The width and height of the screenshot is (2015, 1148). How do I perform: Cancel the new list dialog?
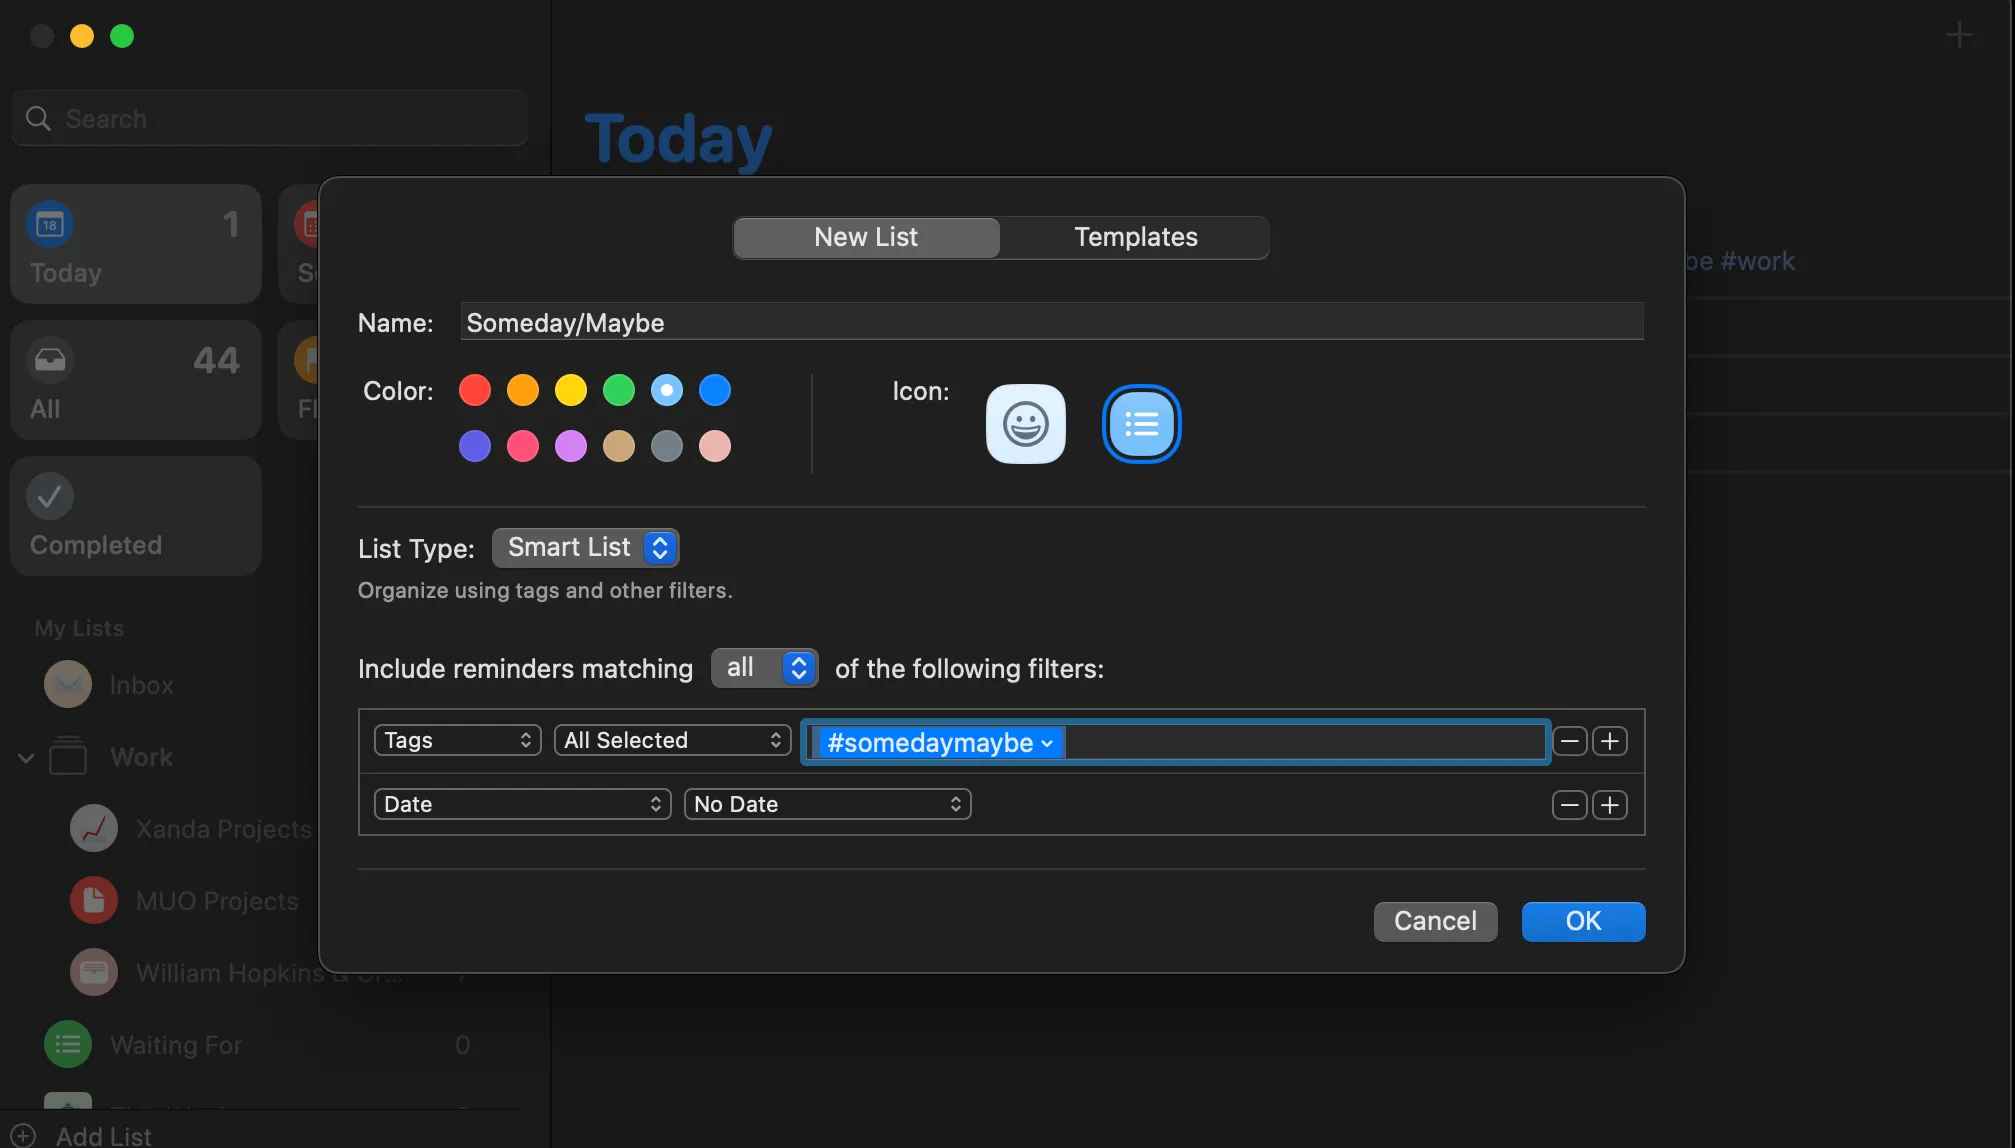point(1435,921)
